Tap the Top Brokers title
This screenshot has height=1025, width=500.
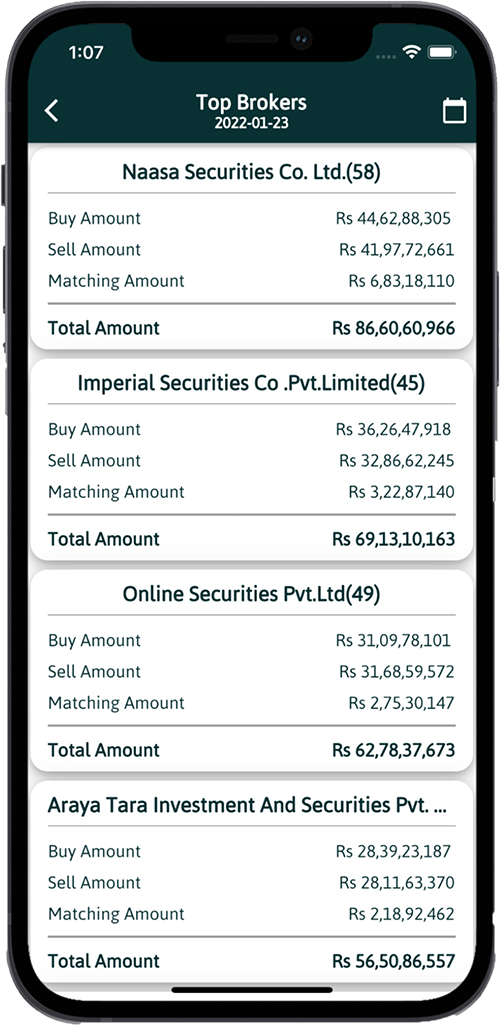point(252,102)
